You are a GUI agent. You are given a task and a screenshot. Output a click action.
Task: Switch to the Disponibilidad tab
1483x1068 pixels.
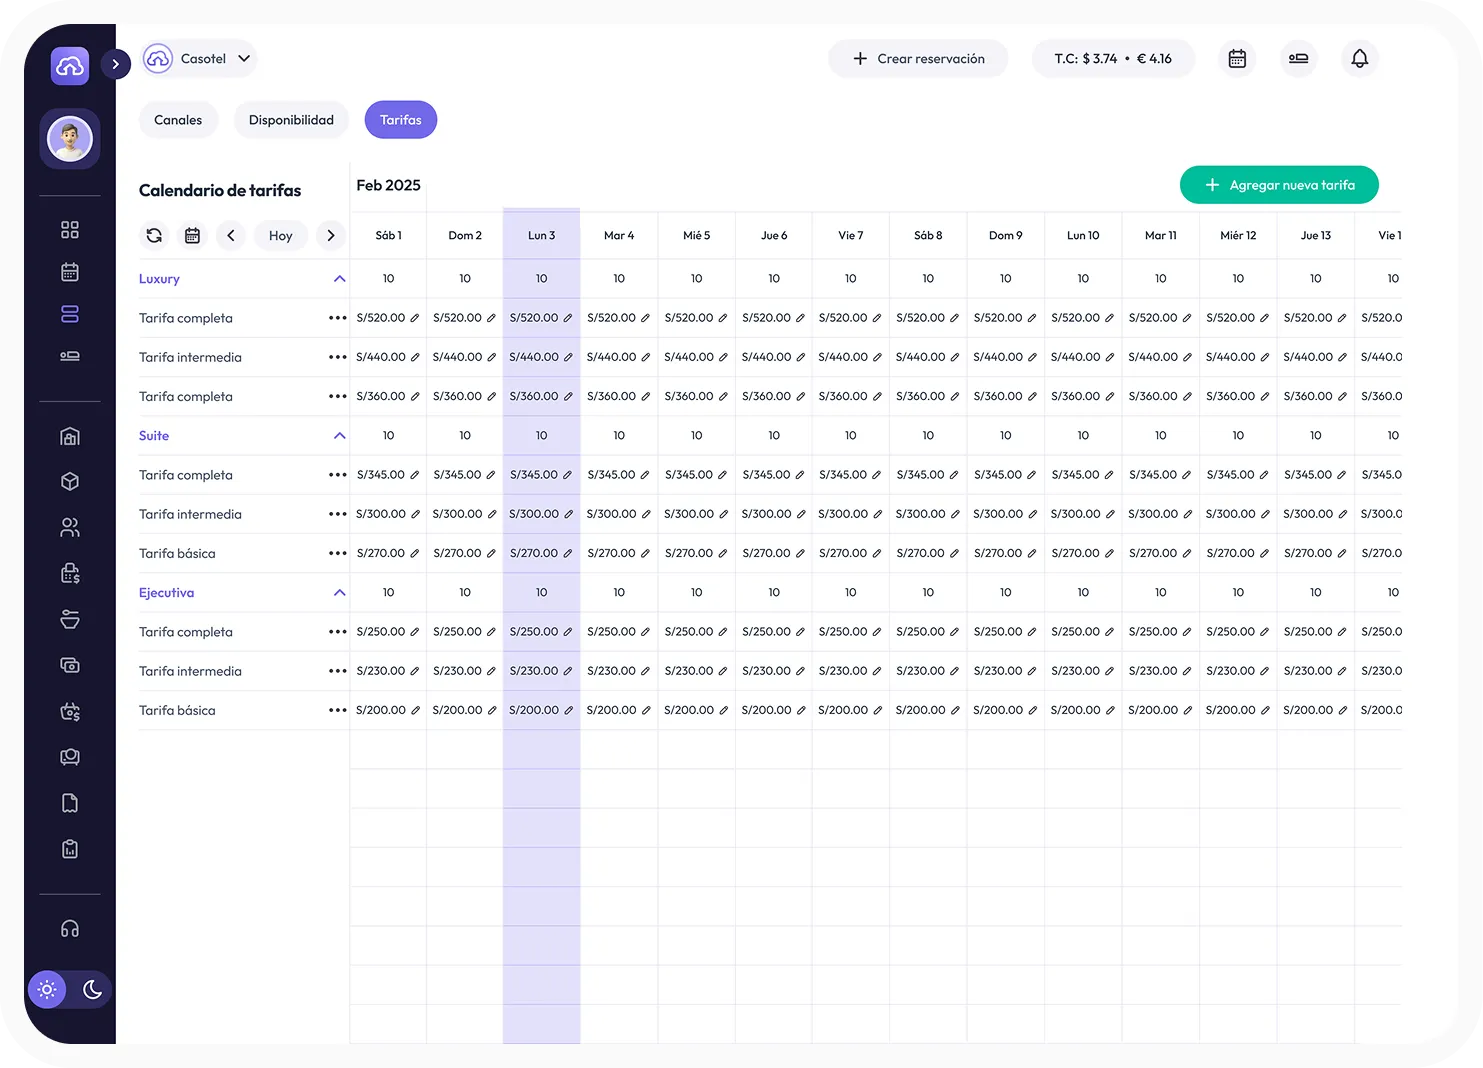click(x=291, y=120)
